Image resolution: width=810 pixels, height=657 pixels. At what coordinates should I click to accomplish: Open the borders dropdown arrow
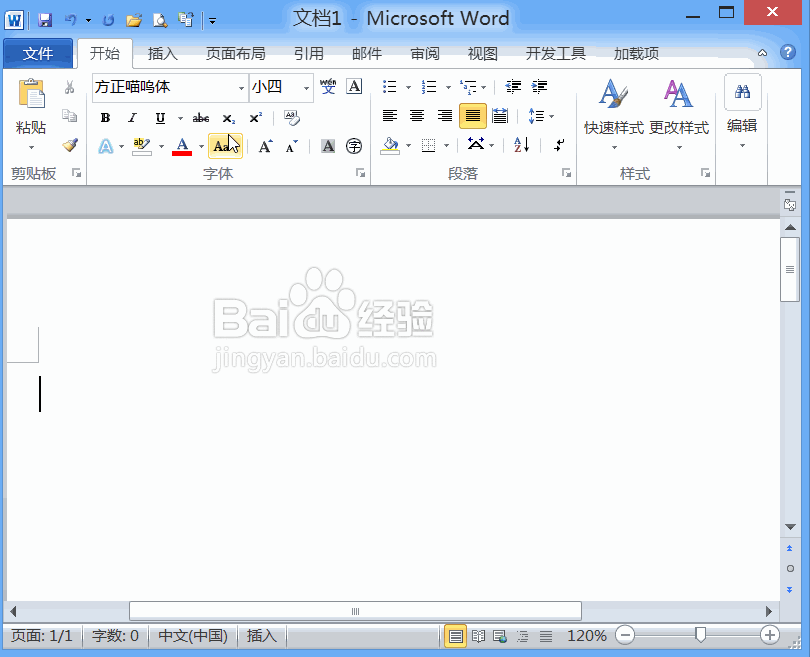point(446,146)
